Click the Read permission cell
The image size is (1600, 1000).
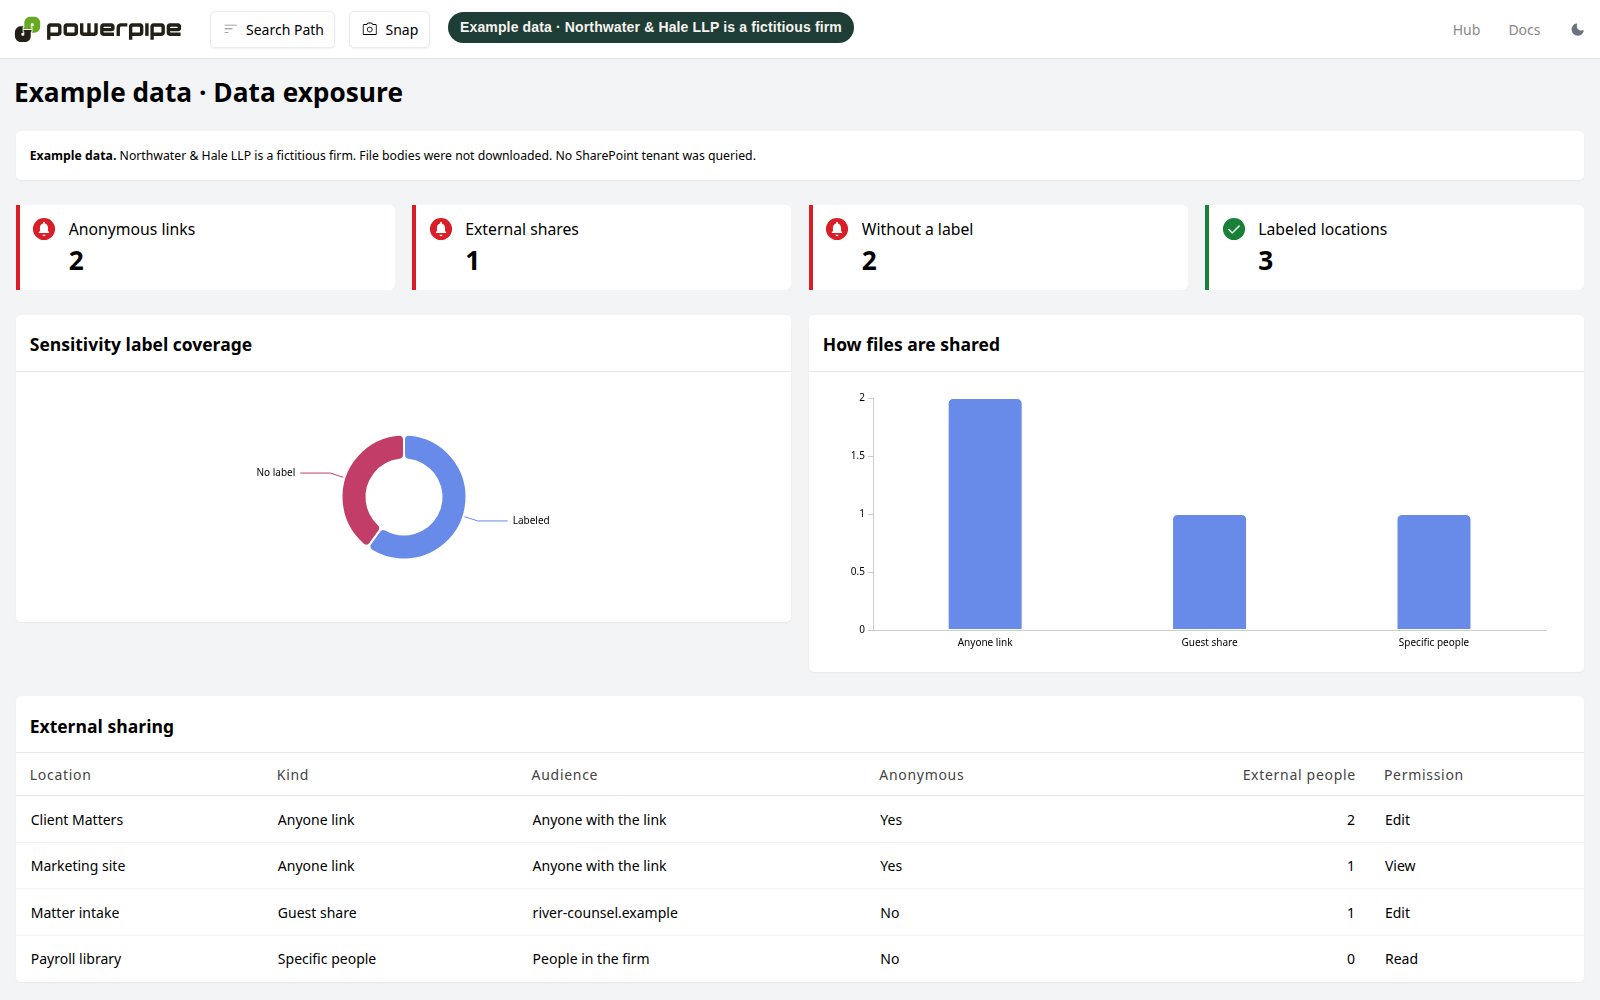coord(1401,959)
